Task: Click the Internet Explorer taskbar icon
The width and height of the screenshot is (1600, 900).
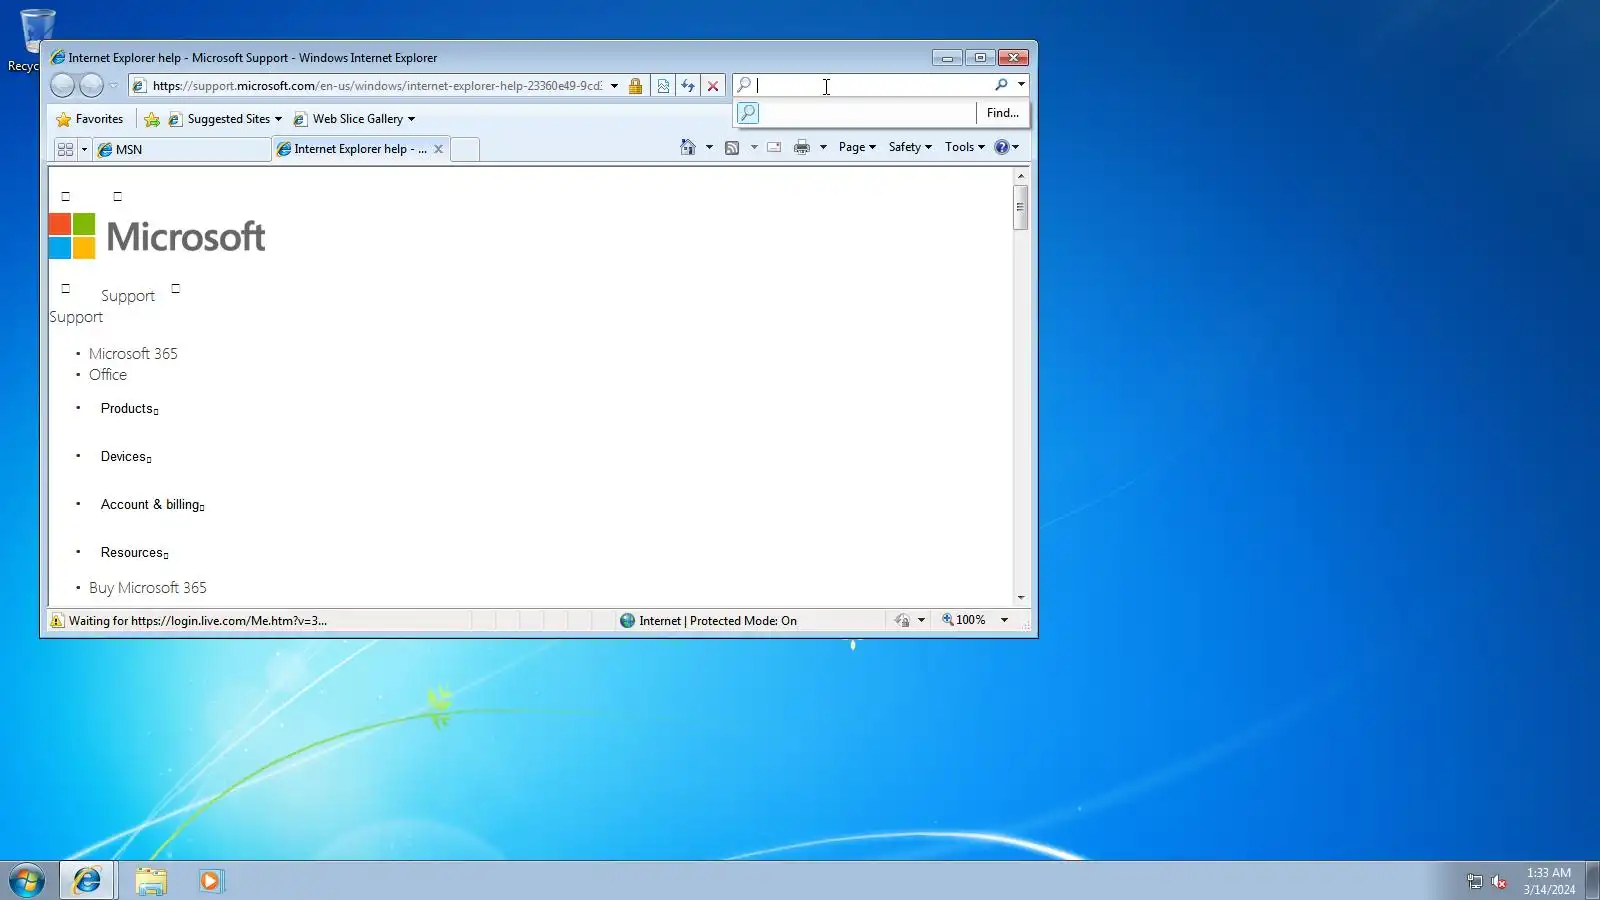Action: click(88, 881)
